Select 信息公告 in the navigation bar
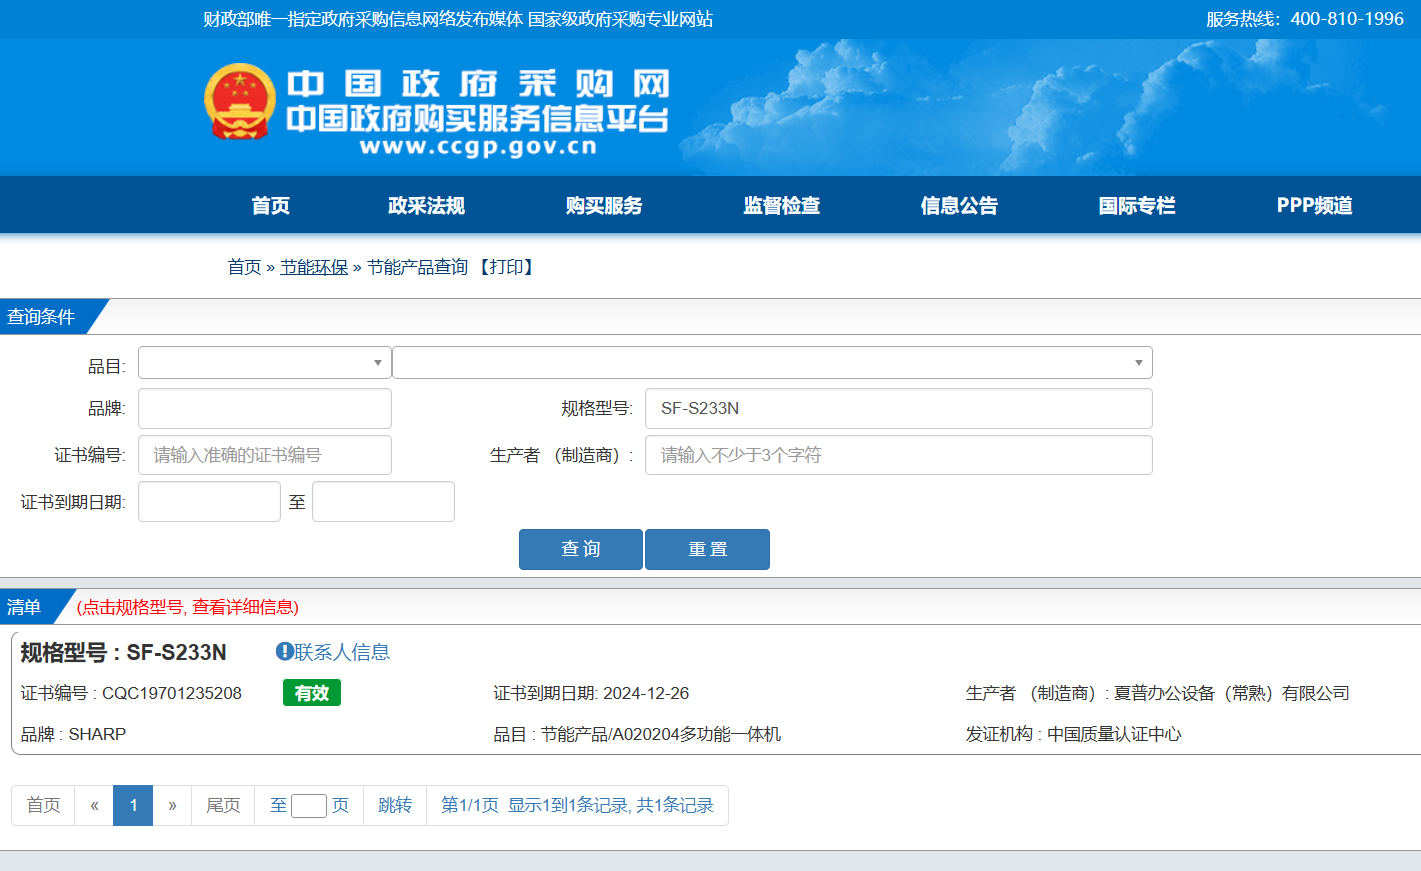Screen dimensions: 1421x871 [x=959, y=205]
